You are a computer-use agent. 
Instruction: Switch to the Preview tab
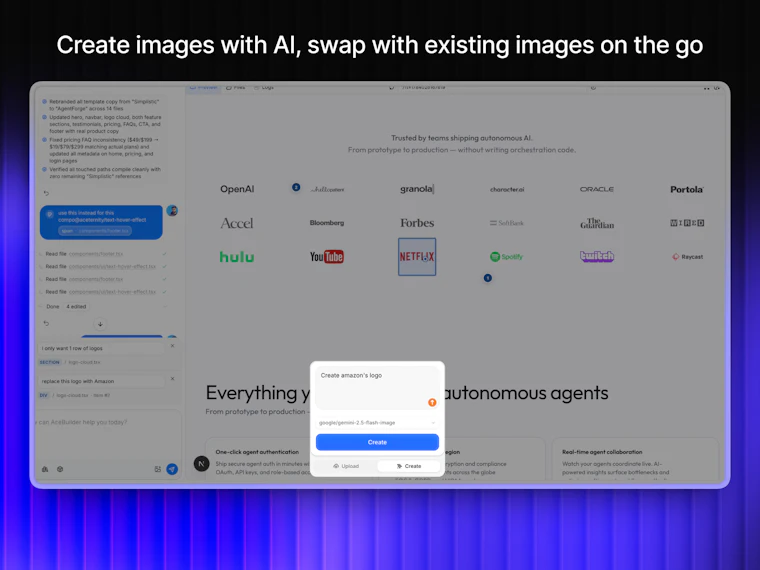click(x=204, y=88)
